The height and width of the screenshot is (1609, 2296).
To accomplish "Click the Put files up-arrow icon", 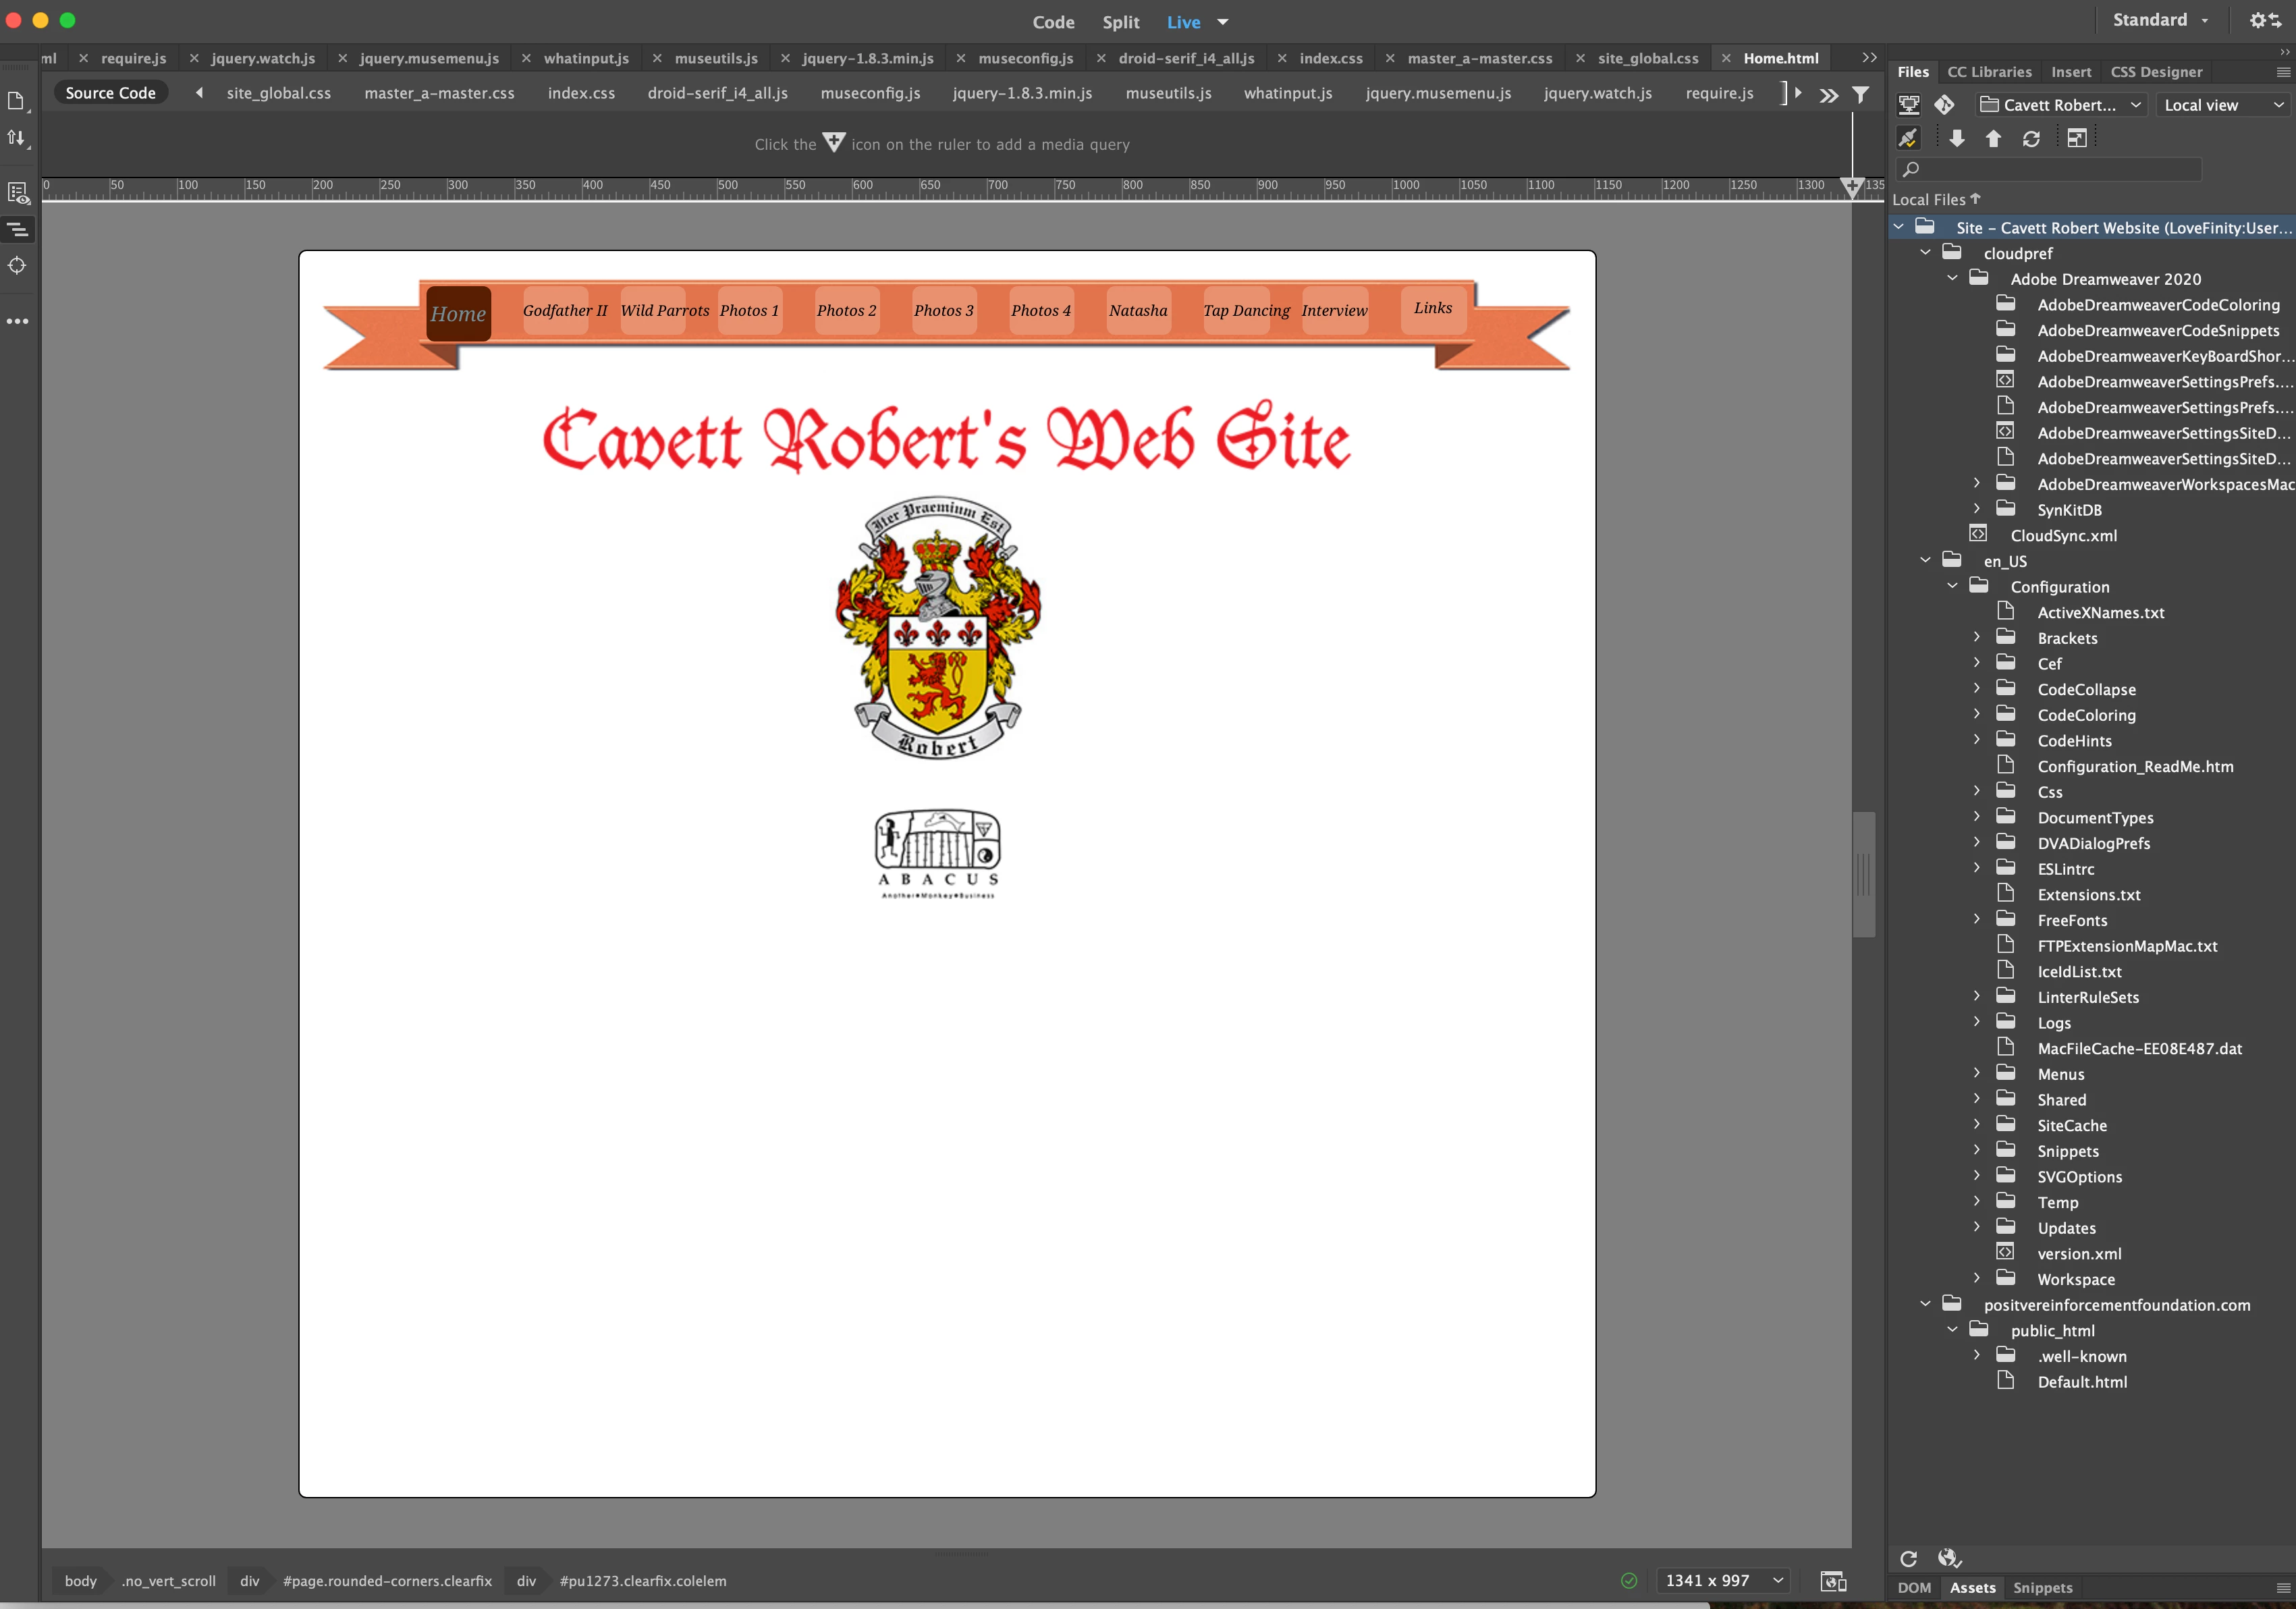I will pos(1993,139).
